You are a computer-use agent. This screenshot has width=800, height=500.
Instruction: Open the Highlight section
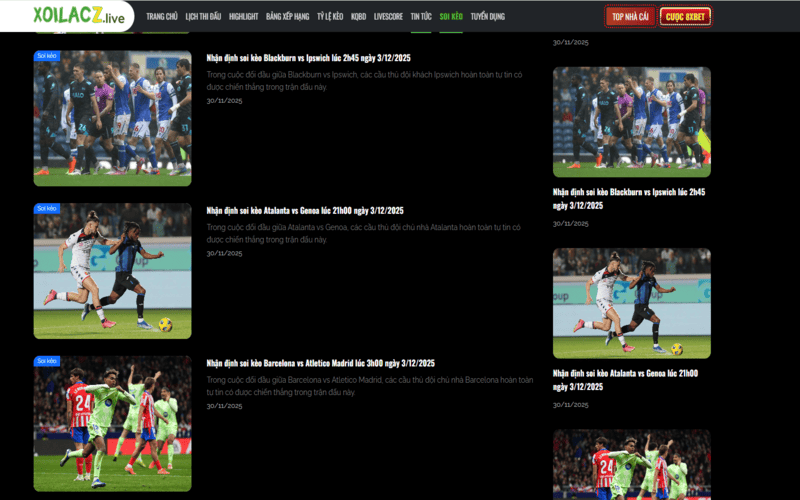(x=243, y=17)
